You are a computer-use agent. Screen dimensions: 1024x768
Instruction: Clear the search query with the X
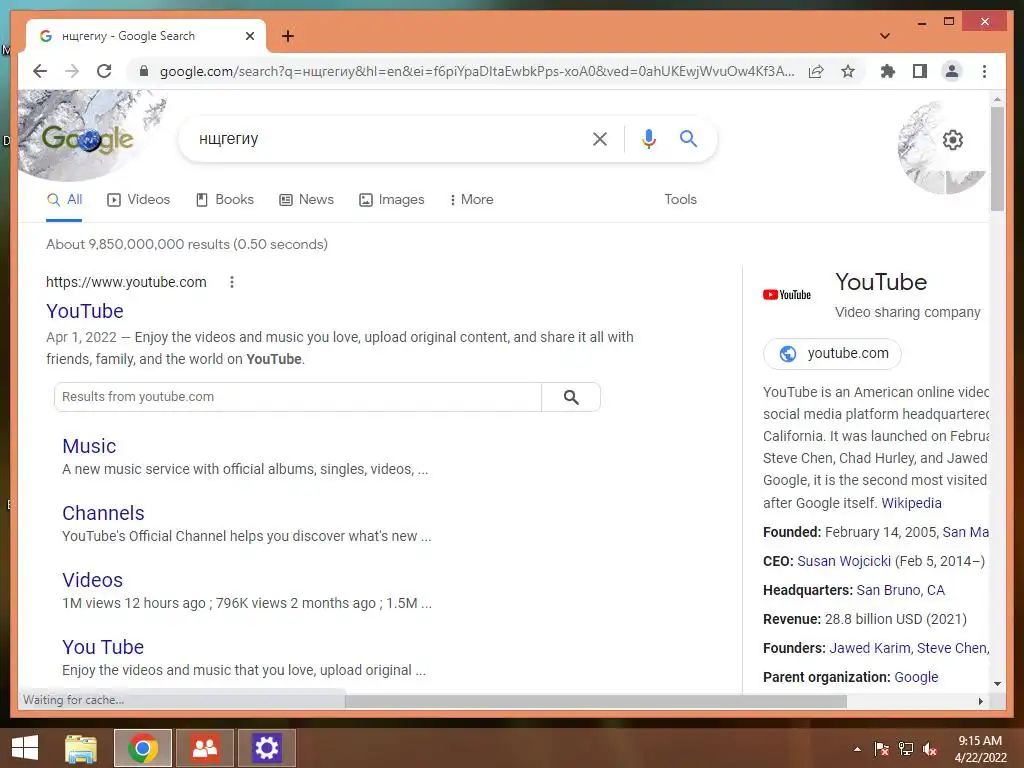click(600, 138)
